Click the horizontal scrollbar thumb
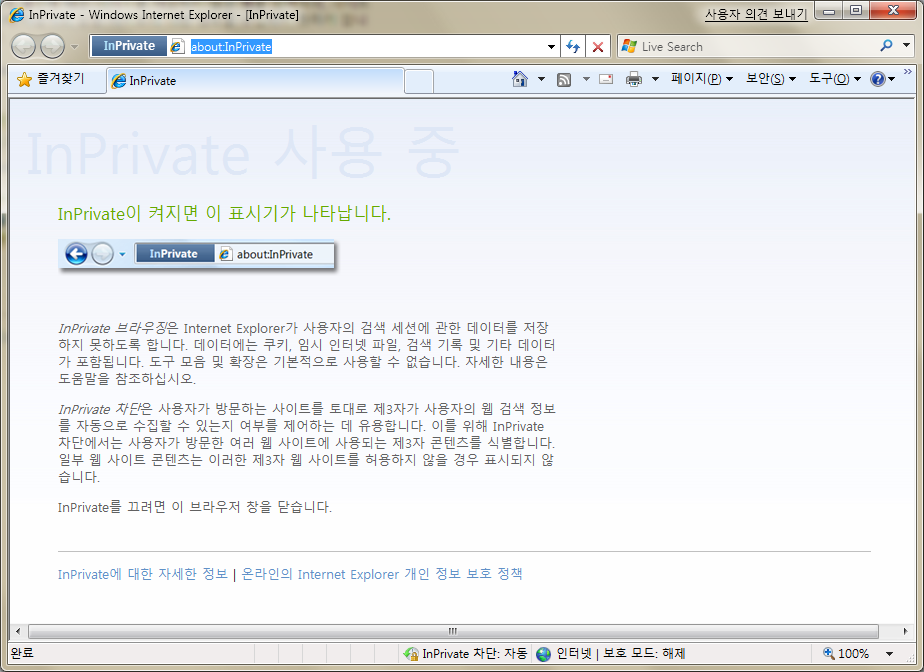This screenshot has width=924, height=672. click(453, 631)
